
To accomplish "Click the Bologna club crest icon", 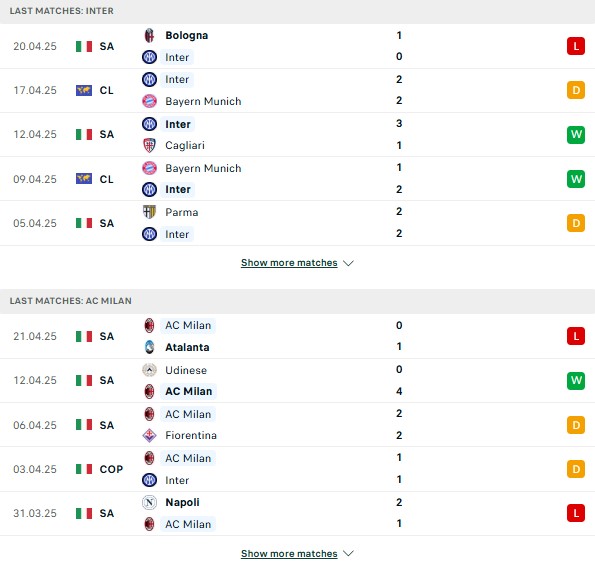I will coord(150,35).
